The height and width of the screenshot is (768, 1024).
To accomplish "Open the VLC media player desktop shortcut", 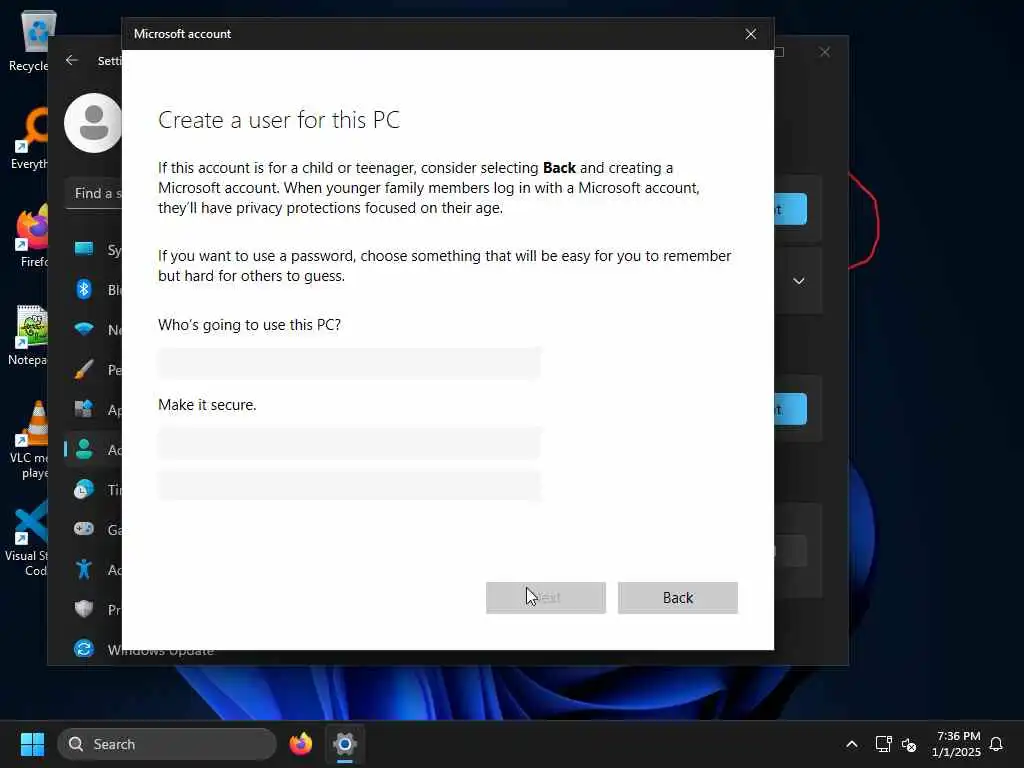I will coord(29,439).
